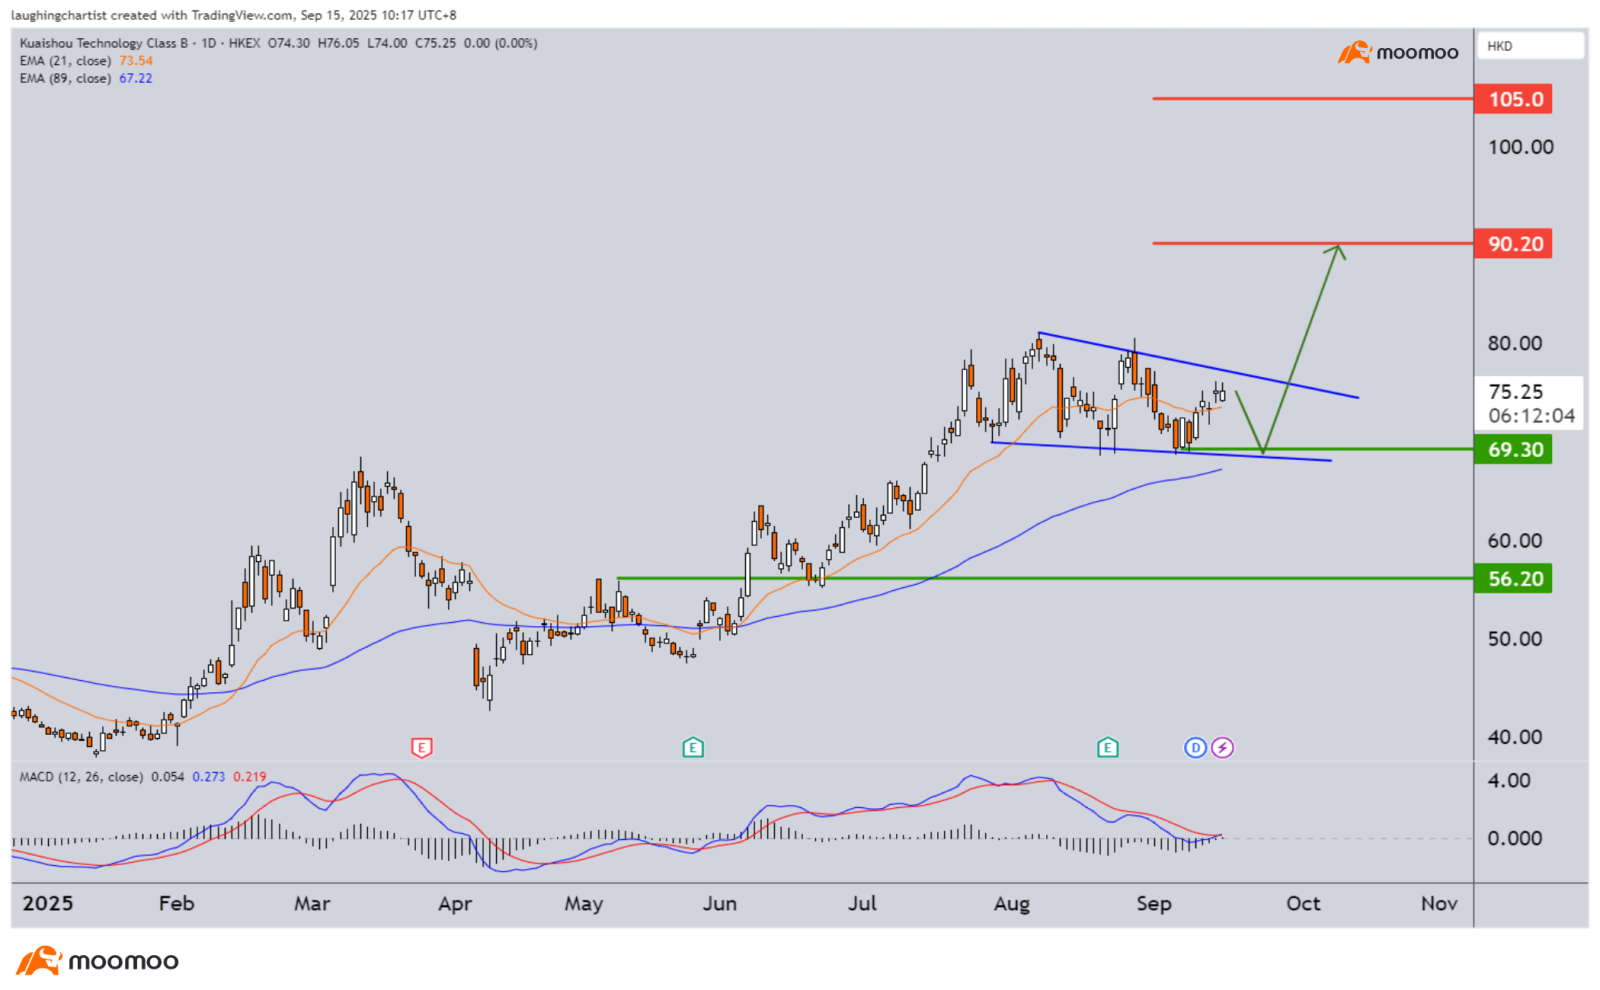
Task: Click the Nov time axis label
Action: pyautogui.click(x=1439, y=904)
